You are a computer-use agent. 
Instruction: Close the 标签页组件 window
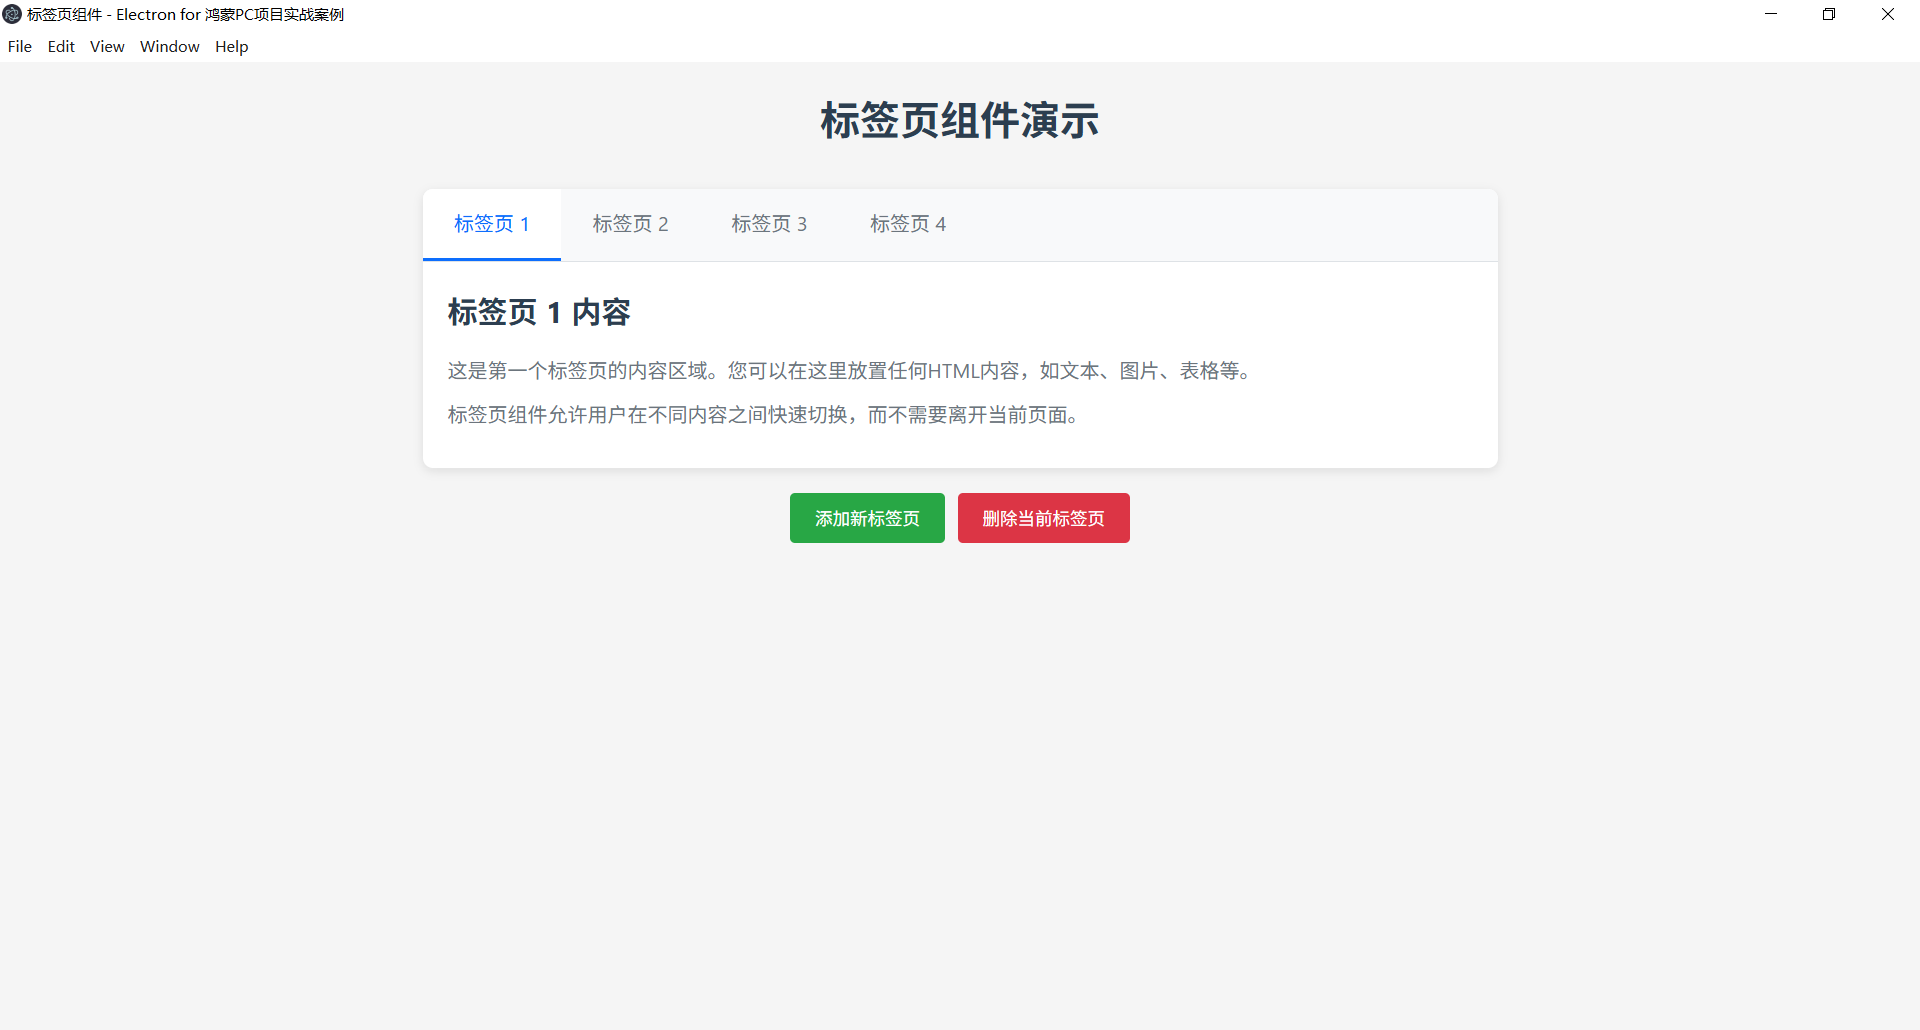tap(1888, 14)
